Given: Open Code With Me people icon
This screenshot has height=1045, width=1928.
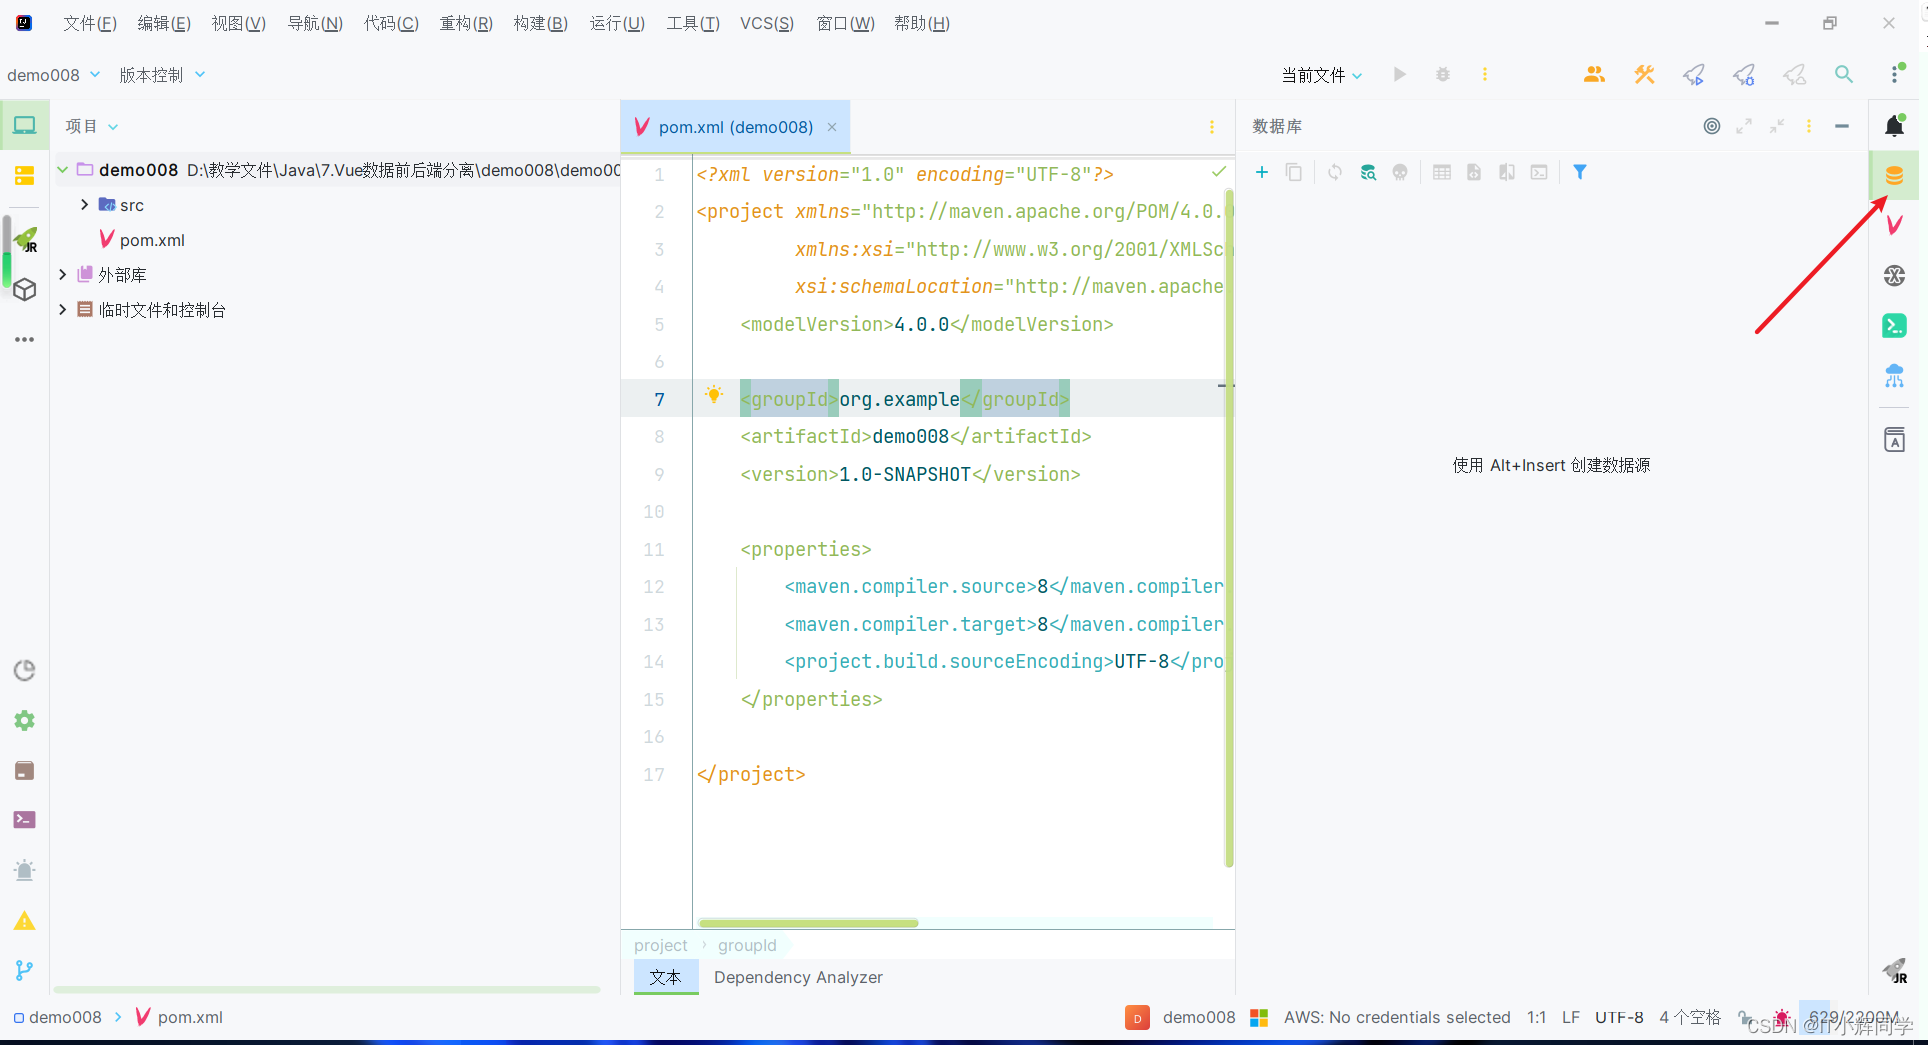Looking at the screenshot, I should (1595, 74).
